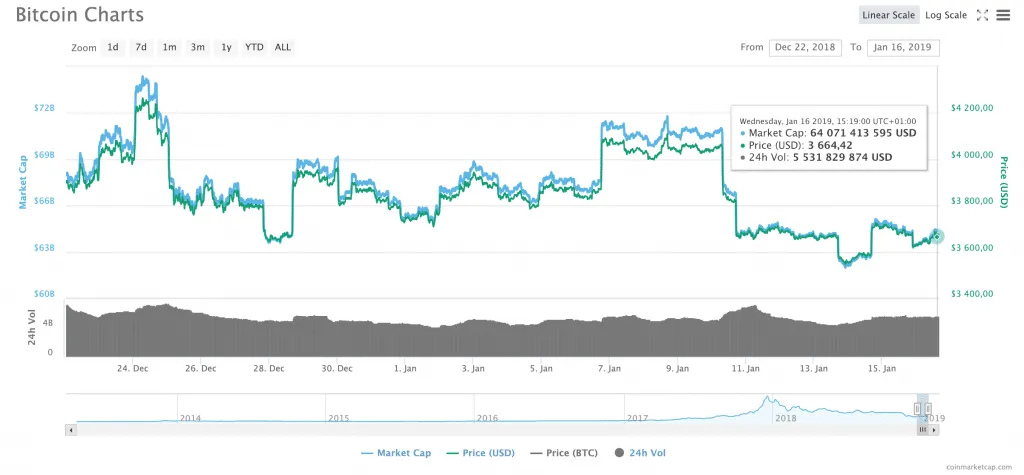Click the $69B market cap axis label

[x=44, y=156]
